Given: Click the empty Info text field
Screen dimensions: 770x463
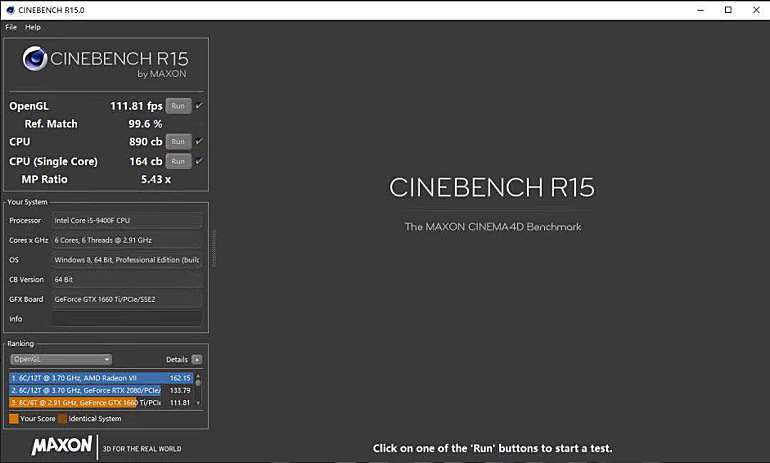Looking at the screenshot, I should pyautogui.click(x=126, y=319).
